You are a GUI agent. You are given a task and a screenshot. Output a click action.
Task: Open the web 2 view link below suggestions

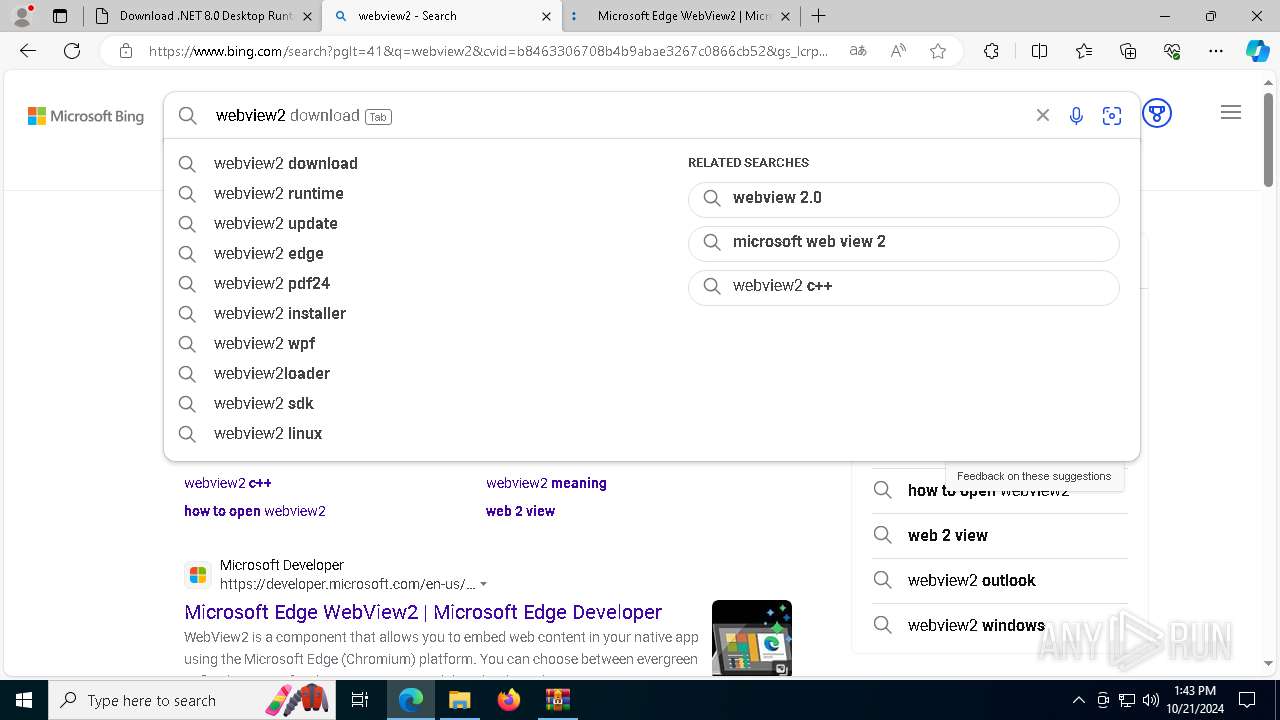520,511
